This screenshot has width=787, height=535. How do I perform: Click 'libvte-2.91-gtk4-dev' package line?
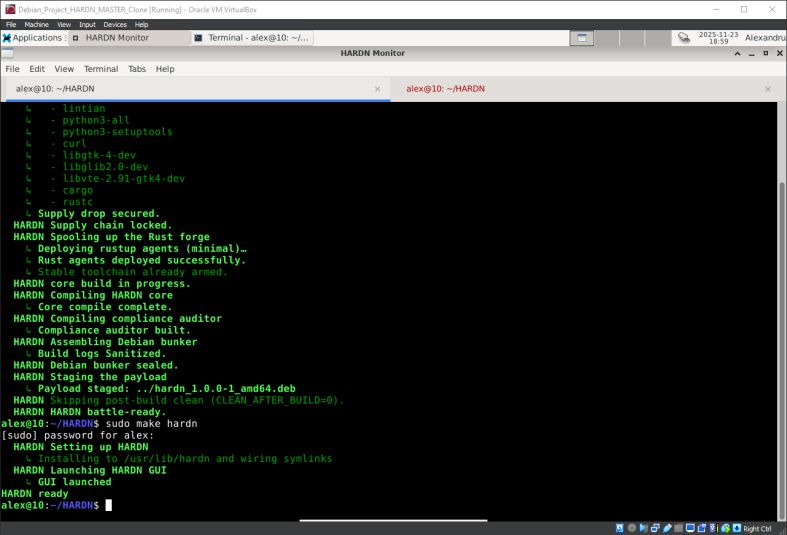pos(123,178)
